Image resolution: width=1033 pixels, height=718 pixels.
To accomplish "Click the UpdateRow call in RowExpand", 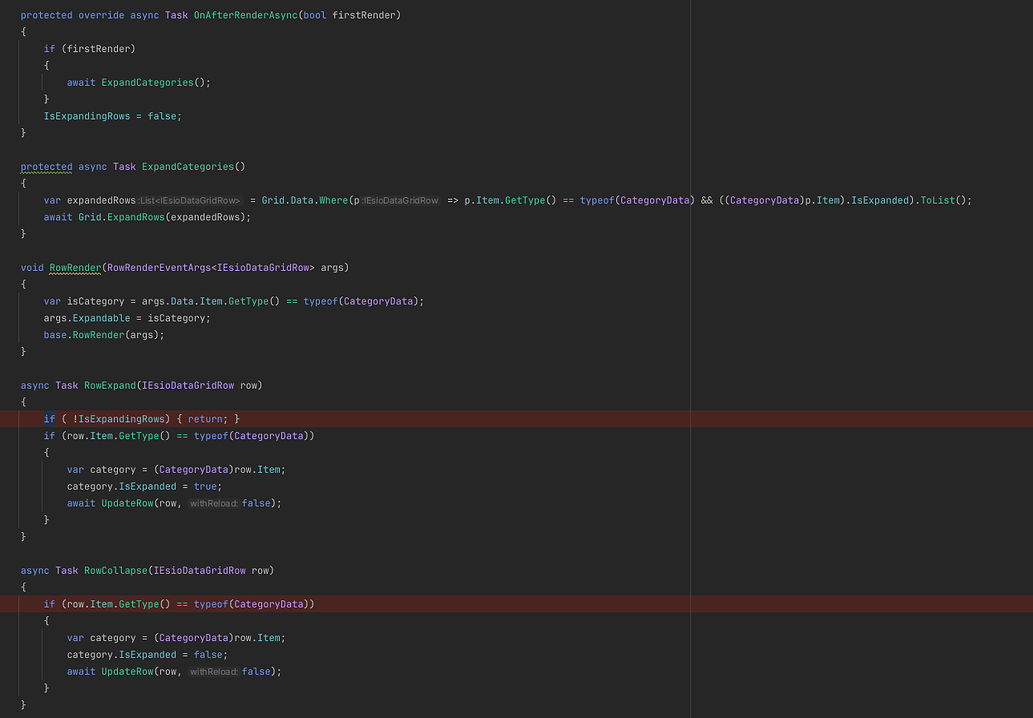I will [x=126, y=502].
